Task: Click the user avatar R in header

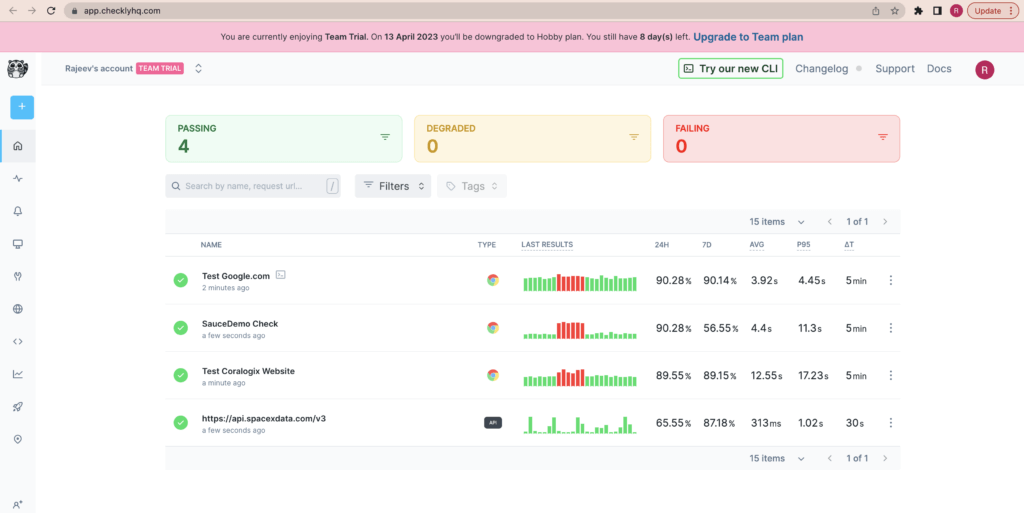Action: (984, 70)
